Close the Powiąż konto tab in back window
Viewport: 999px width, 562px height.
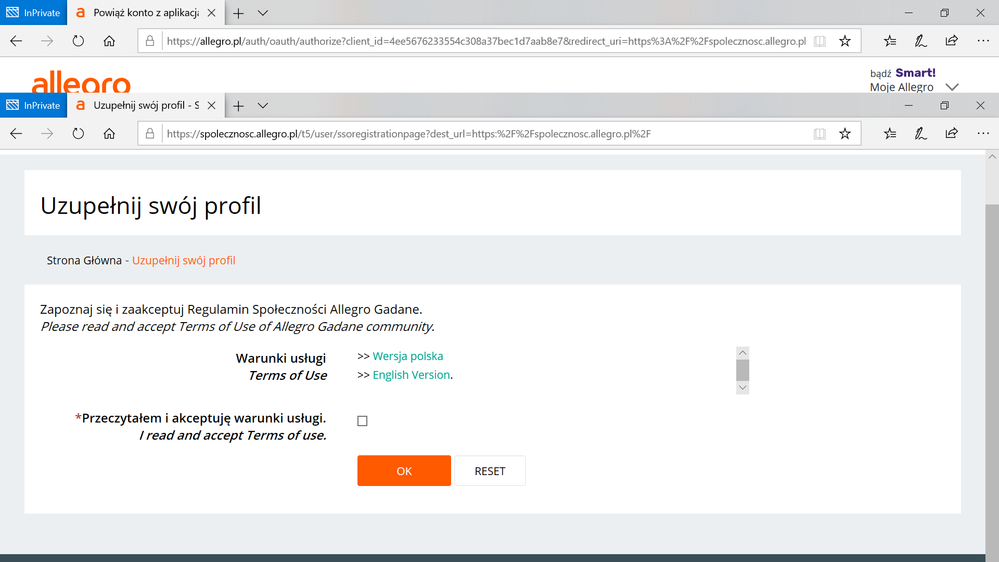(212, 13)
